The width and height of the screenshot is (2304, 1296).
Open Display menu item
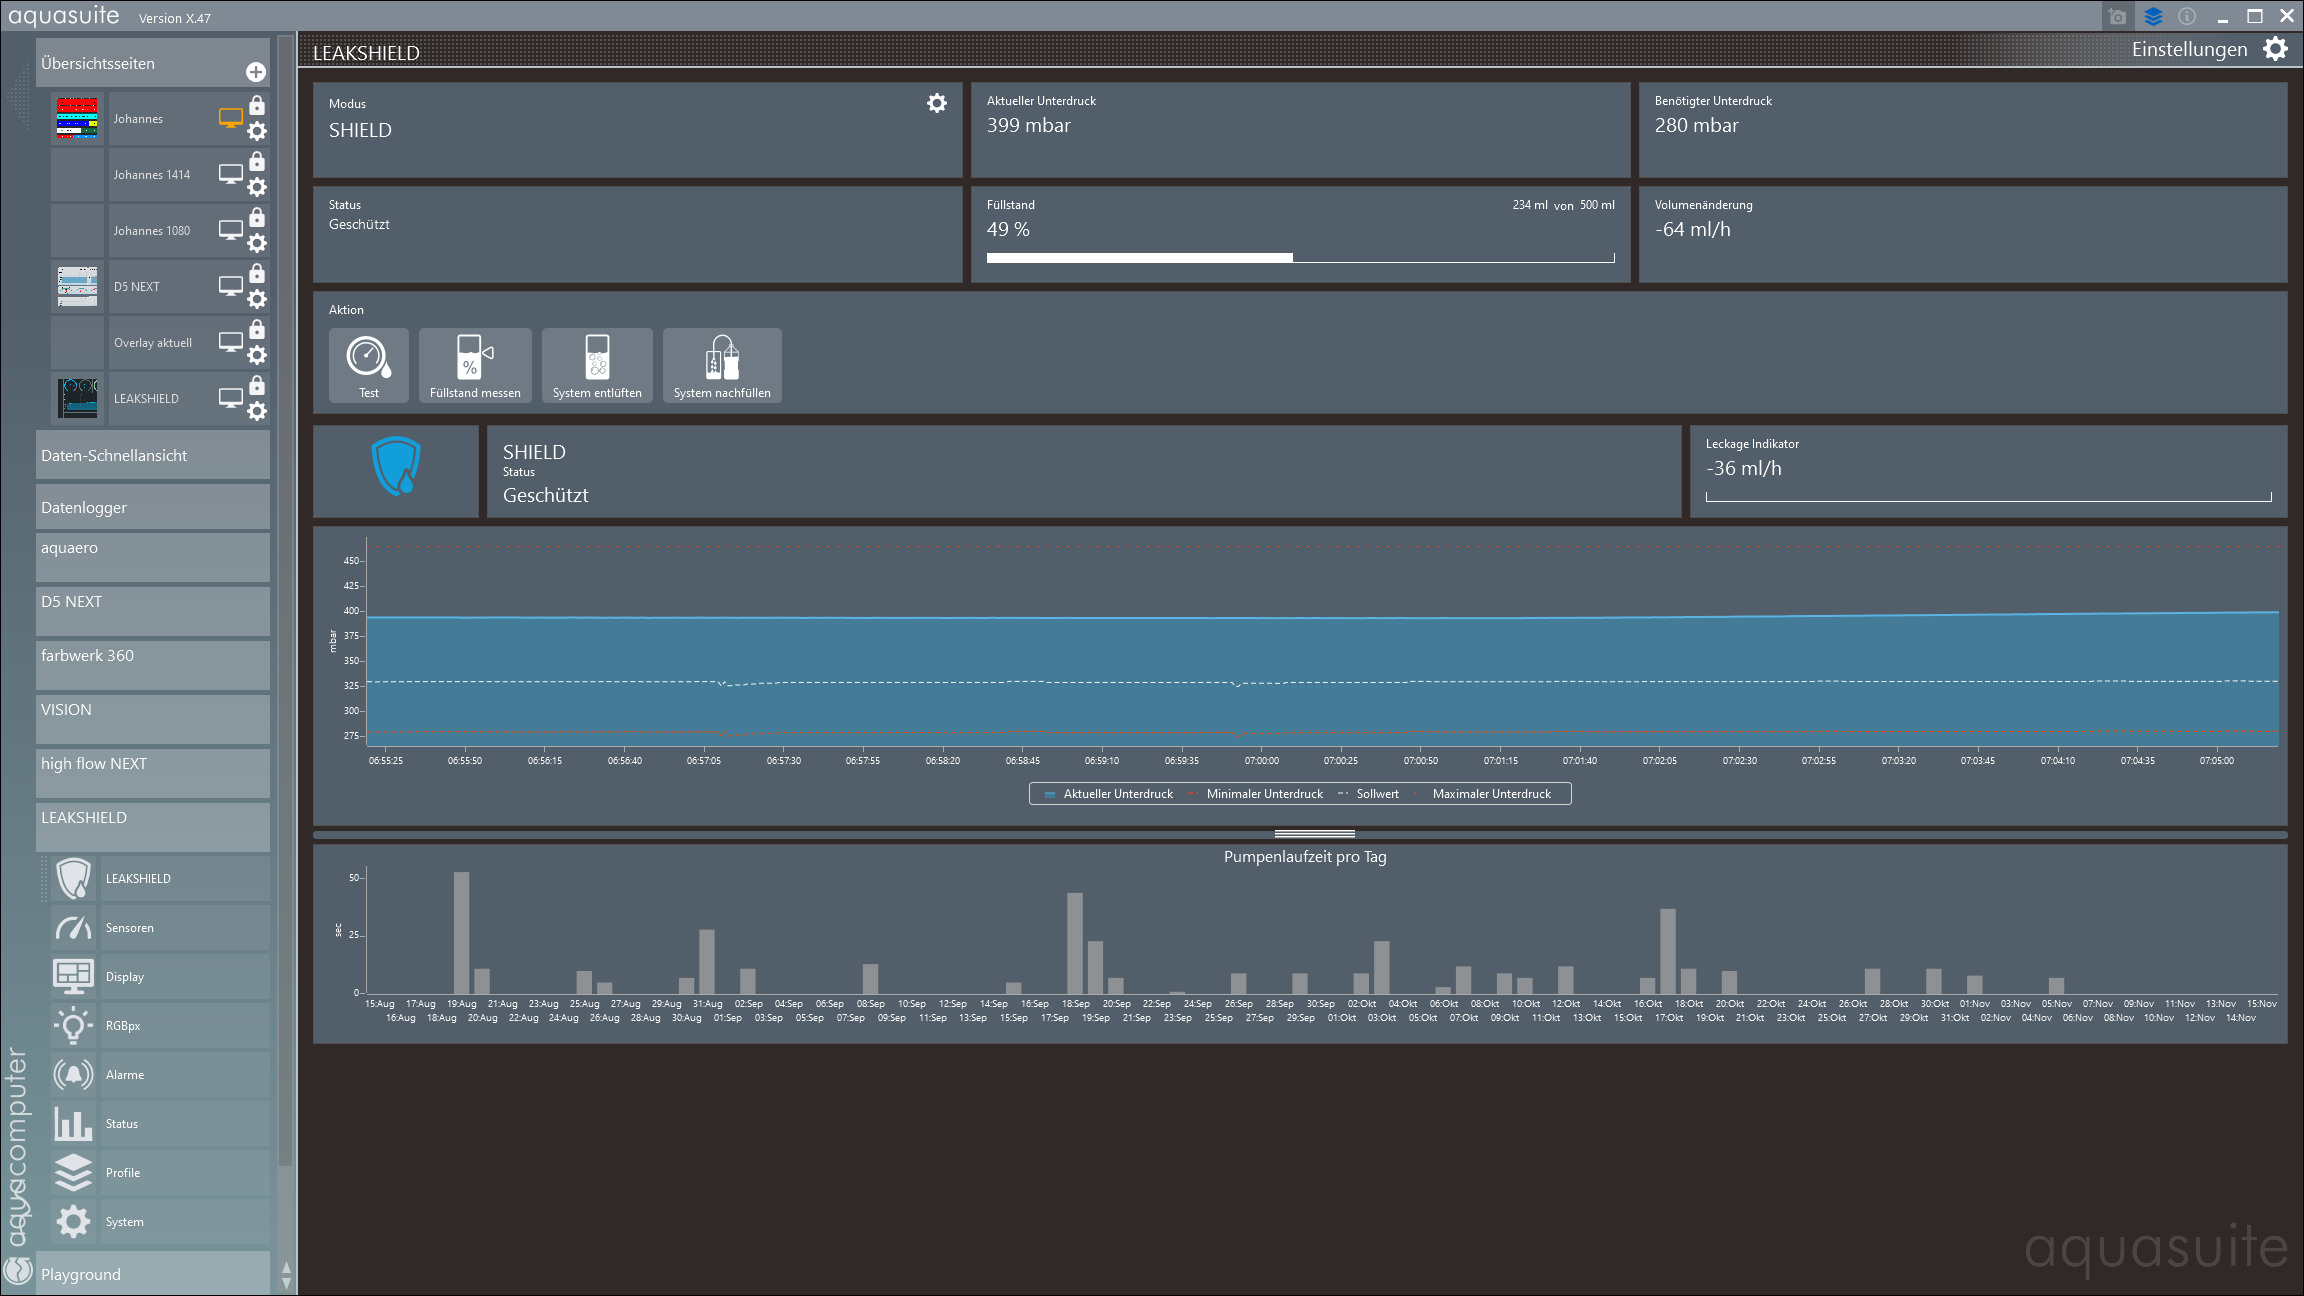pyautogui.click(x=160, y=977)
